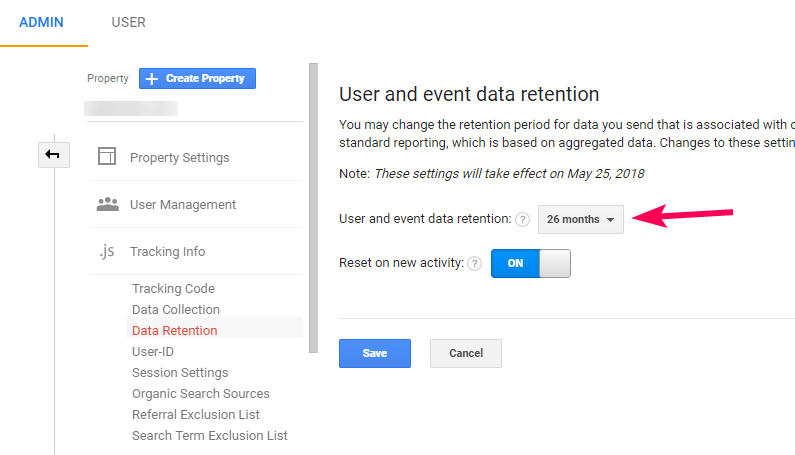
Task: Click the blue Save button
Action: tap(375, 353)
